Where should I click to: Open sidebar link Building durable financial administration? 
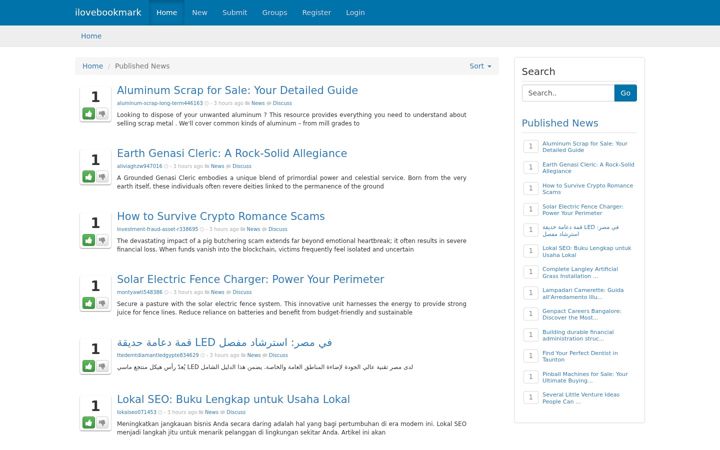pos(578,335)
